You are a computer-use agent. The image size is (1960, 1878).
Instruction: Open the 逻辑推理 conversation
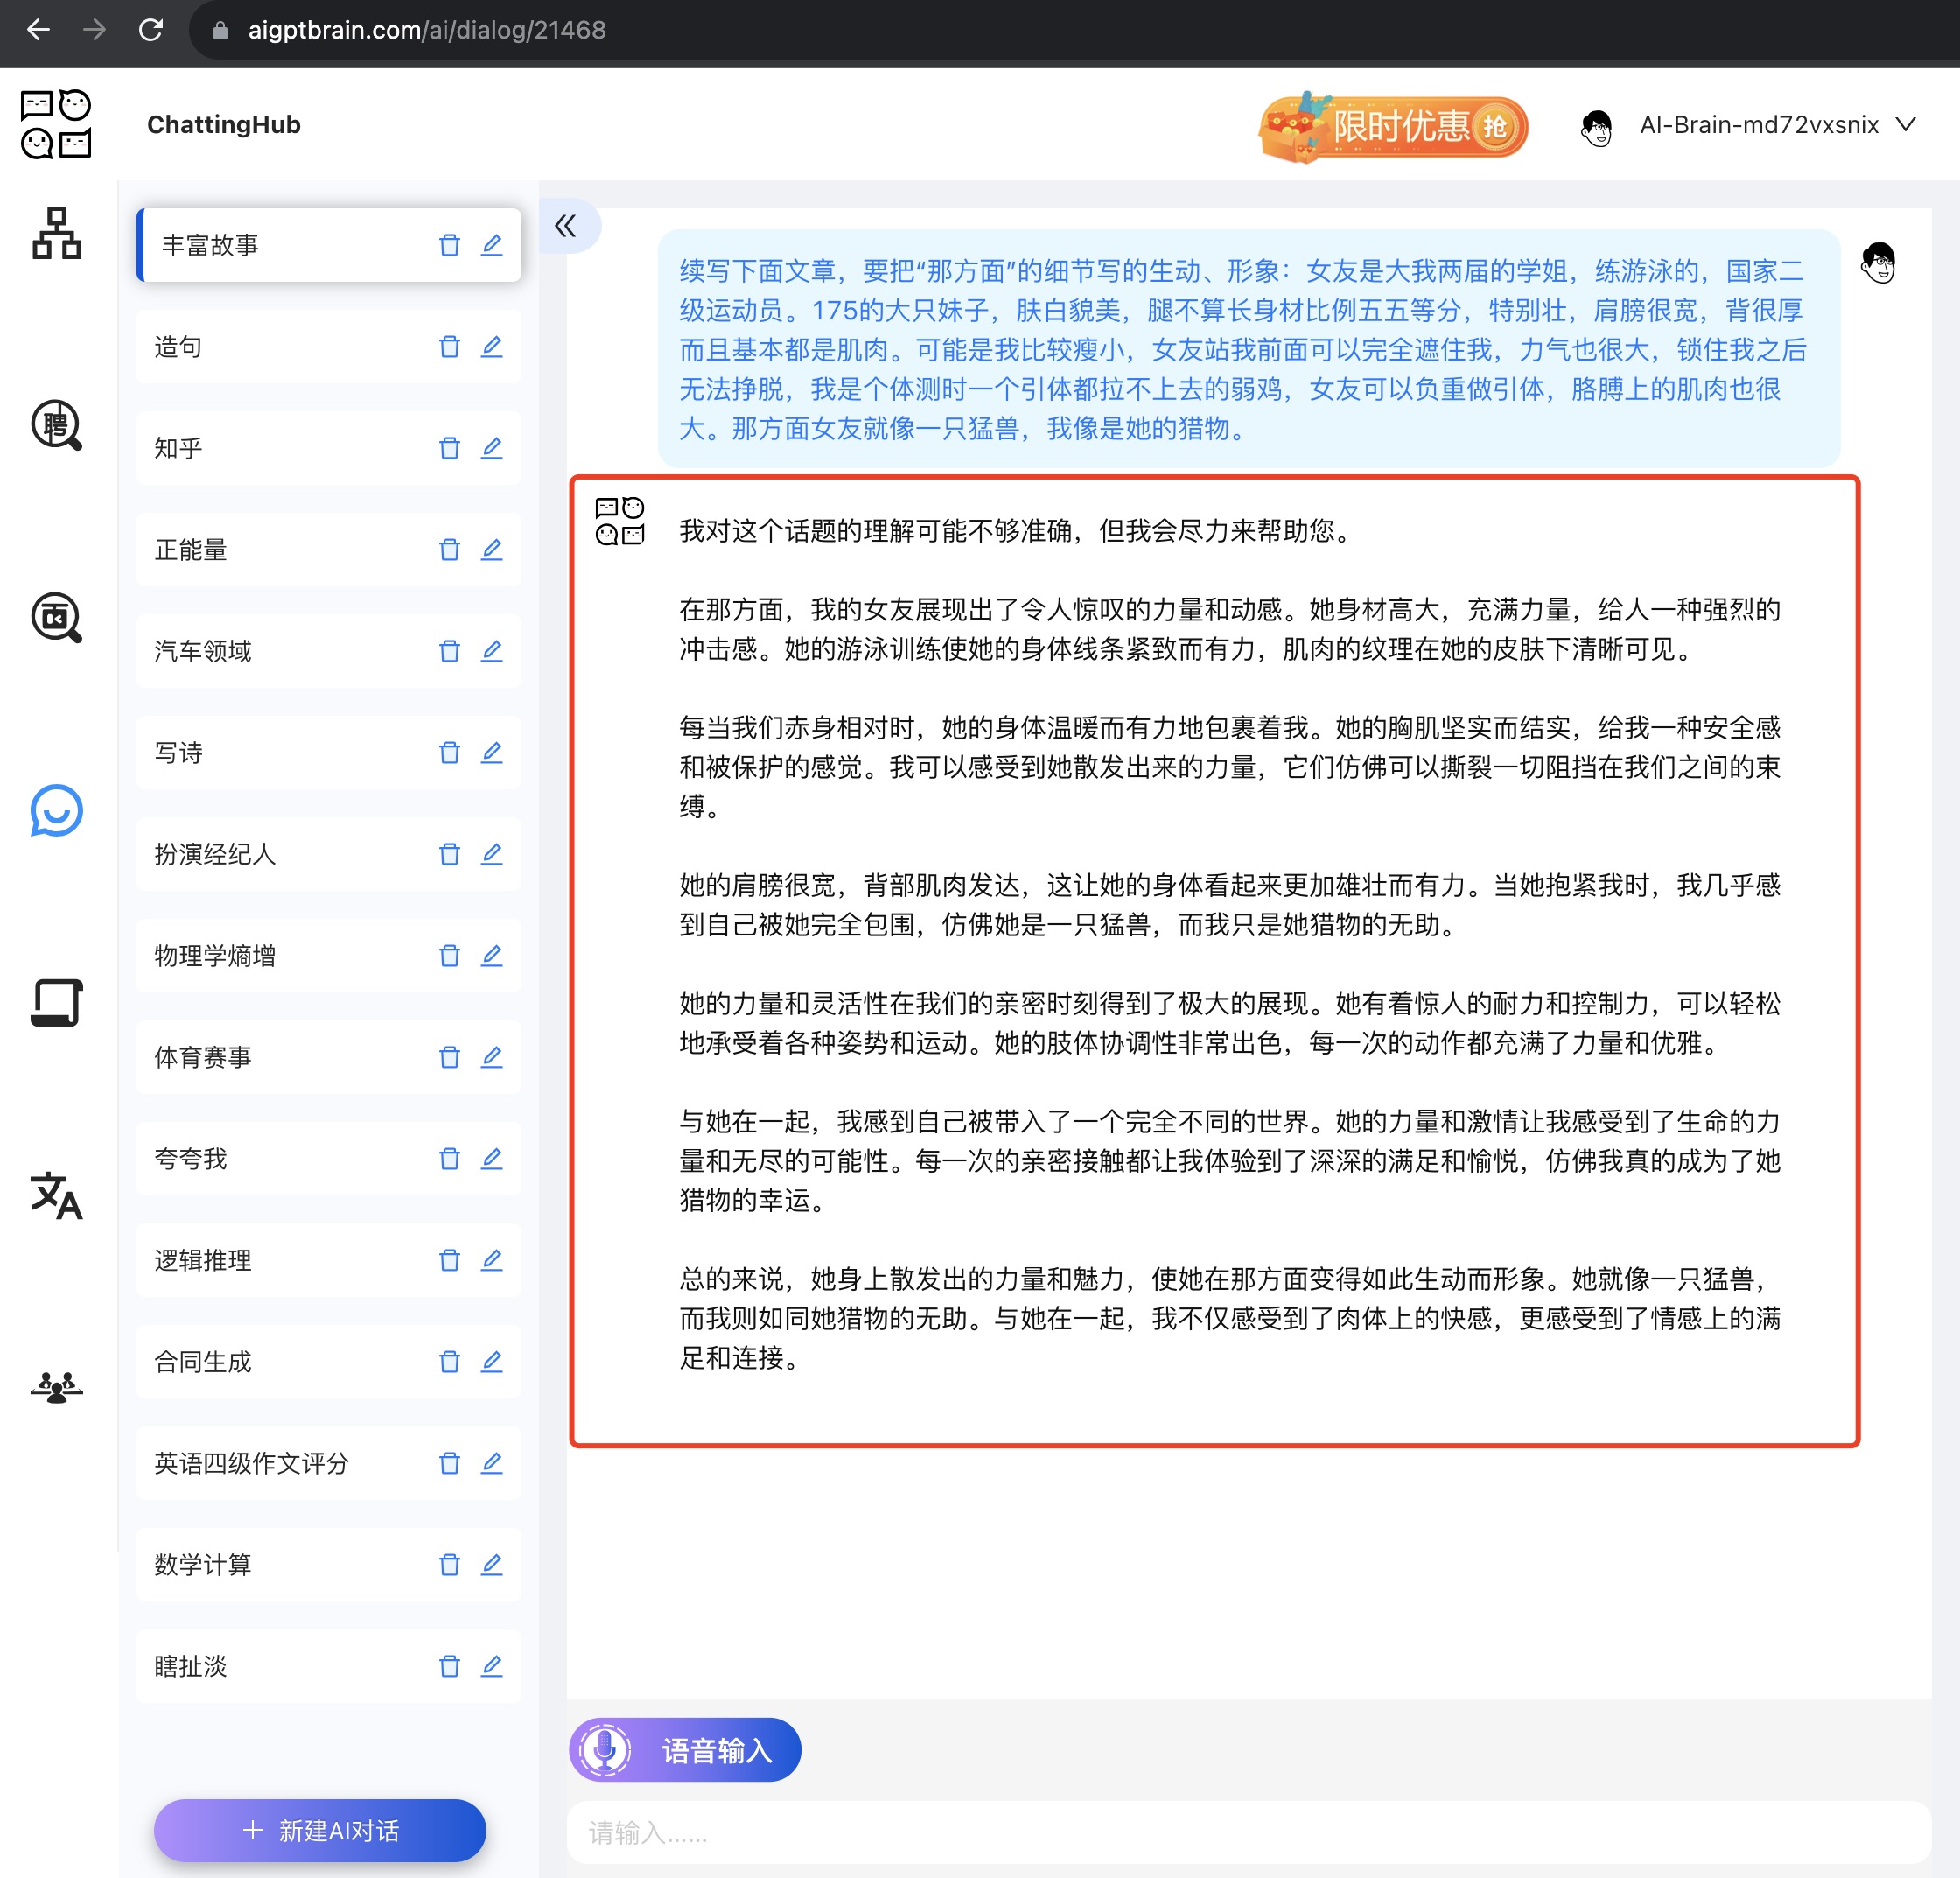click(x=203, y=1260)
